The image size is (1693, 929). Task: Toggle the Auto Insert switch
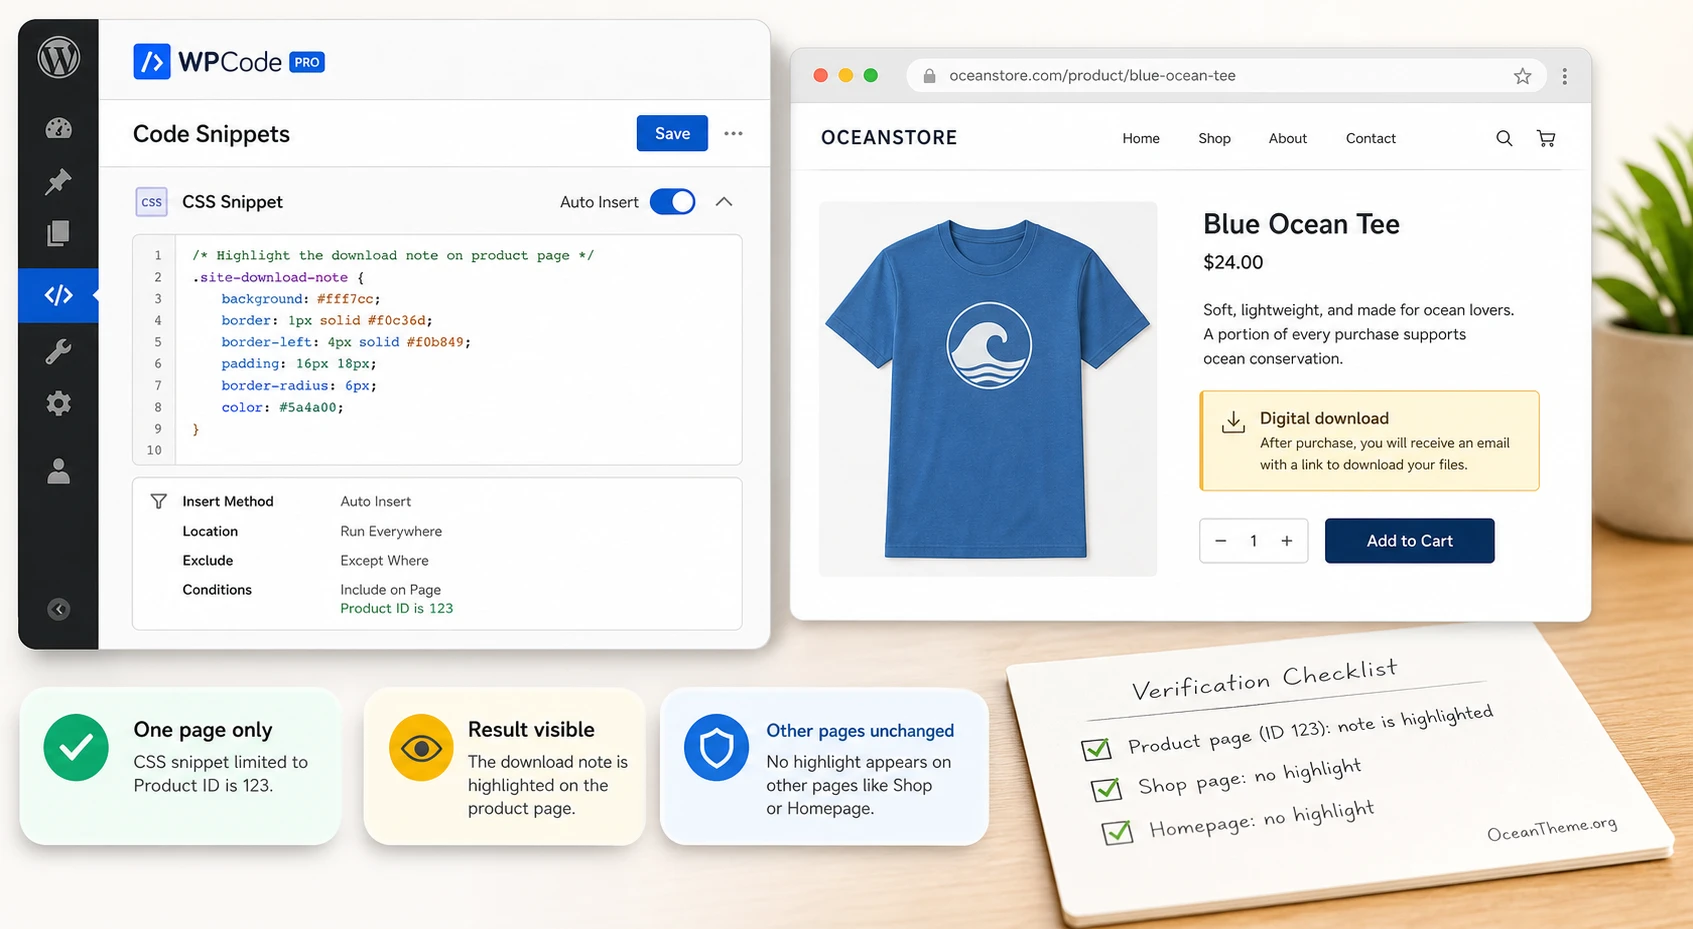[x=673, y=202]
